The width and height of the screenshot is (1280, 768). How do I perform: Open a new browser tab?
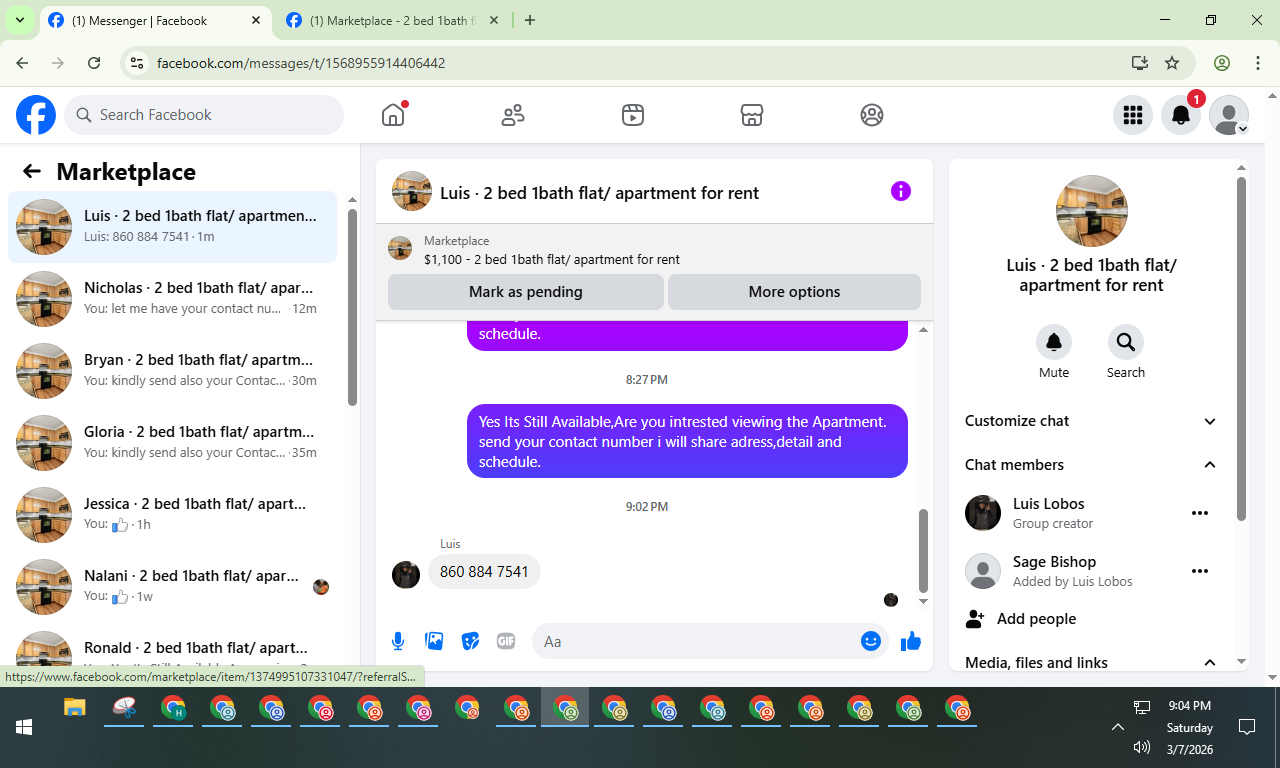tap(530, 21)
